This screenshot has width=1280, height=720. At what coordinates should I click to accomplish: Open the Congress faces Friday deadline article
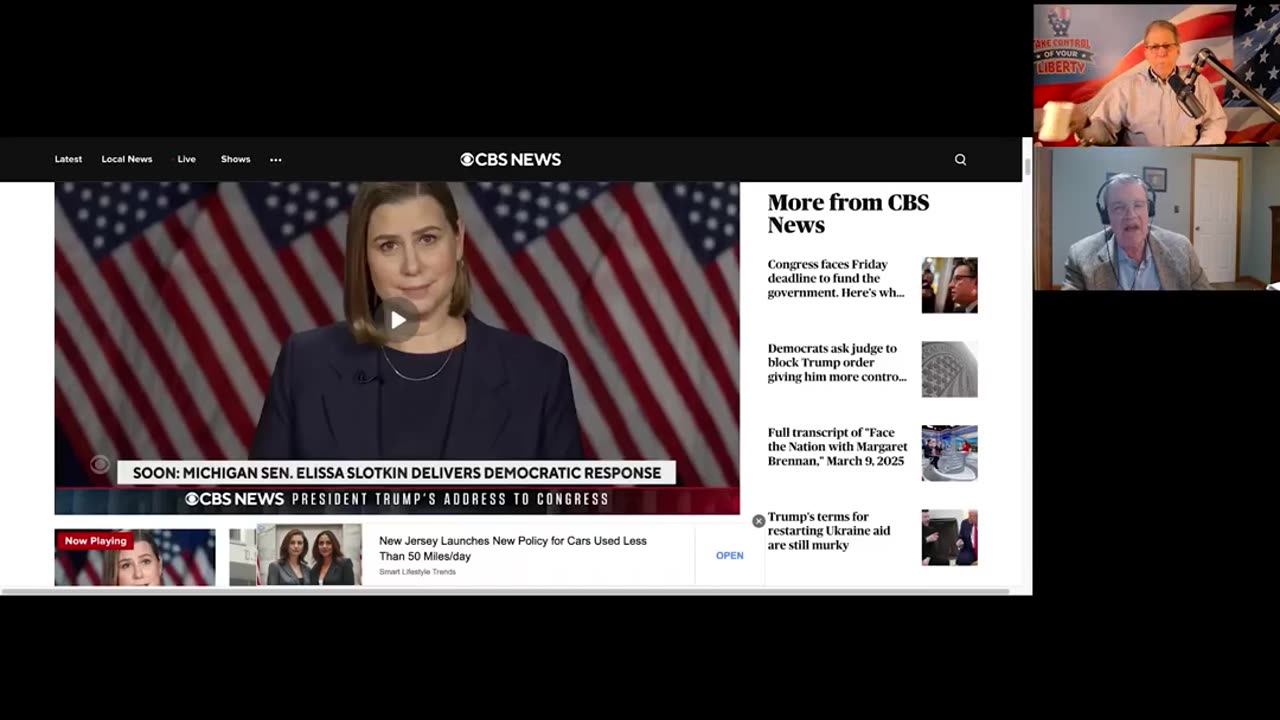coord(837,279)
